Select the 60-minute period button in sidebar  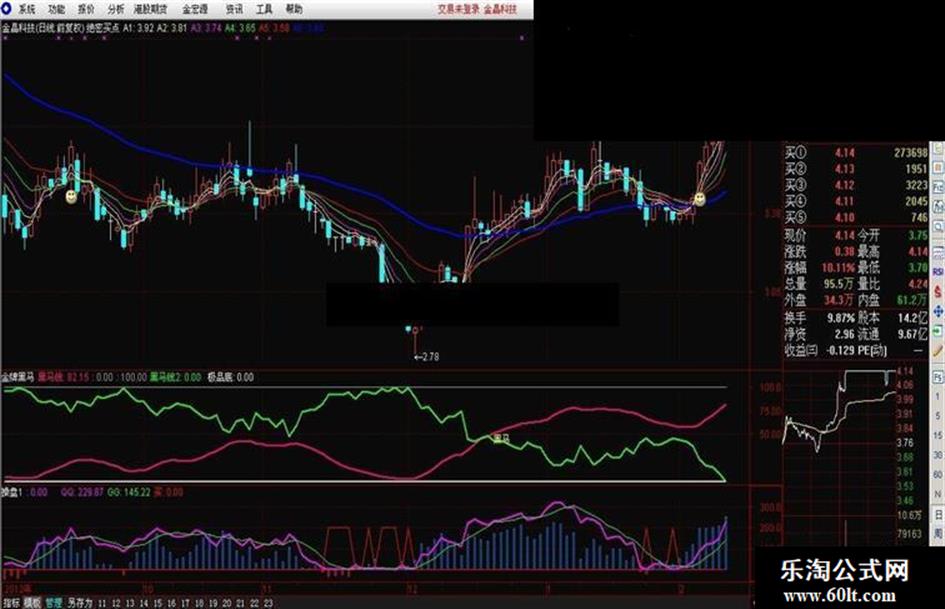coord(938,475)
